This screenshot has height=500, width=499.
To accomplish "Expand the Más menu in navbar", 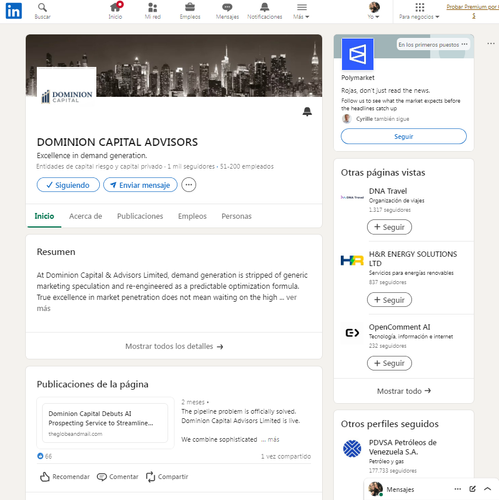I will 301,11.
